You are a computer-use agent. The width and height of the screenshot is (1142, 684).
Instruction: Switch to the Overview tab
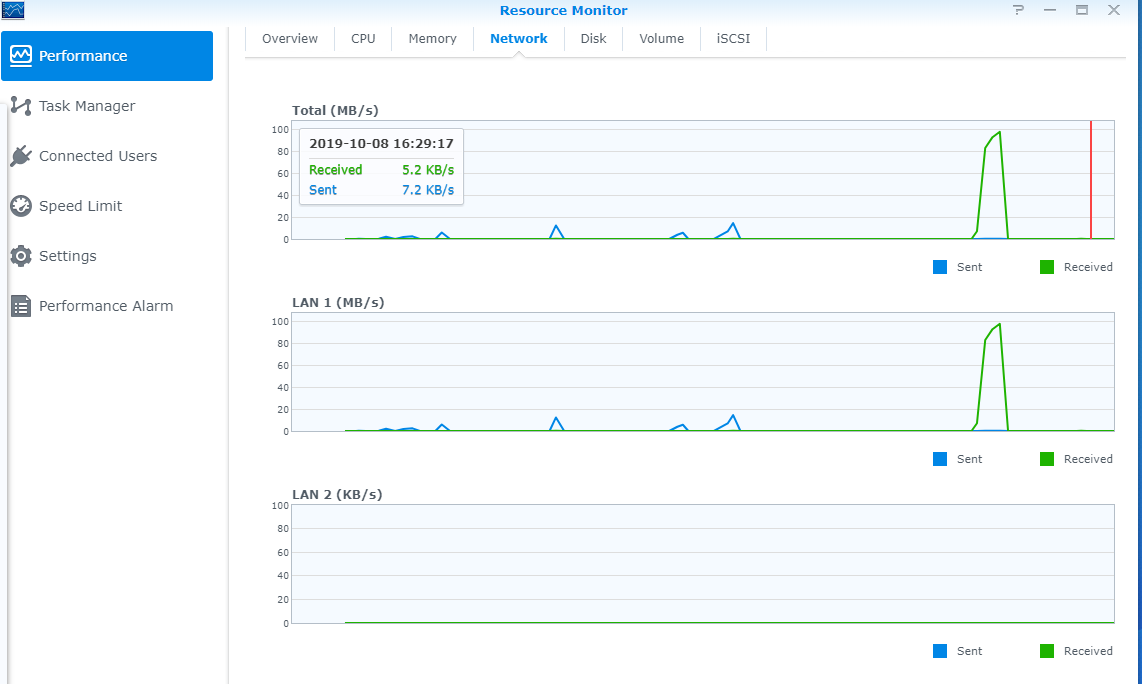coord(290,38)
